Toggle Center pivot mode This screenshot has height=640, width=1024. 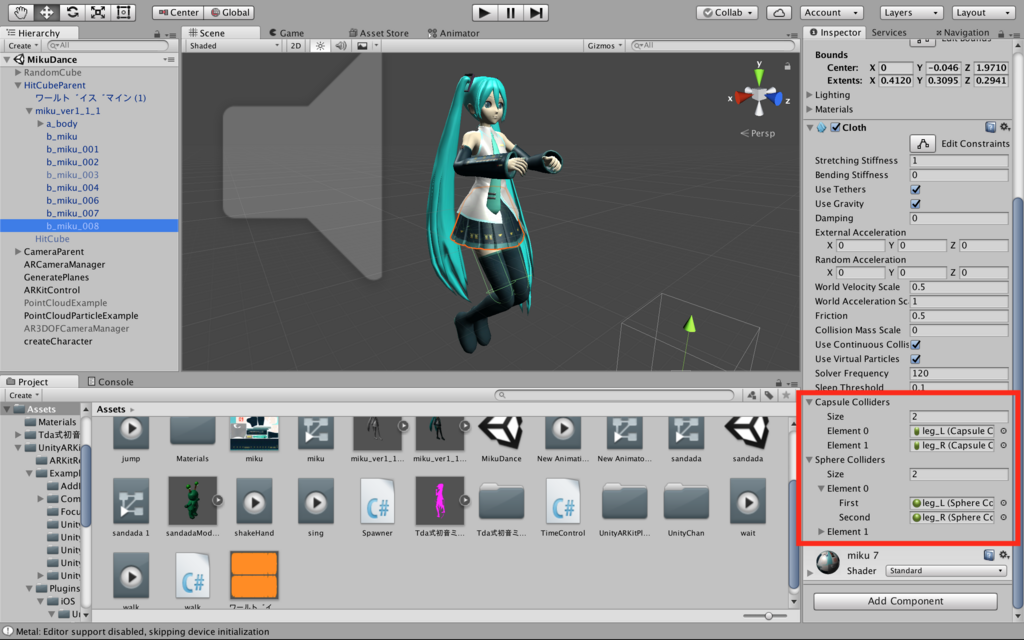pos(178,12)
